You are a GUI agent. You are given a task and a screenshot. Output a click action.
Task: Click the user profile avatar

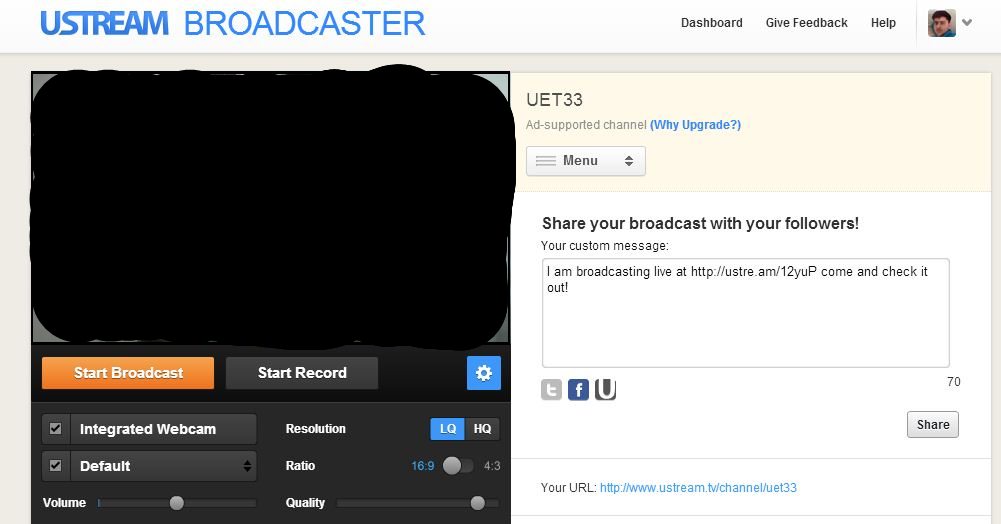coord(941,23)
